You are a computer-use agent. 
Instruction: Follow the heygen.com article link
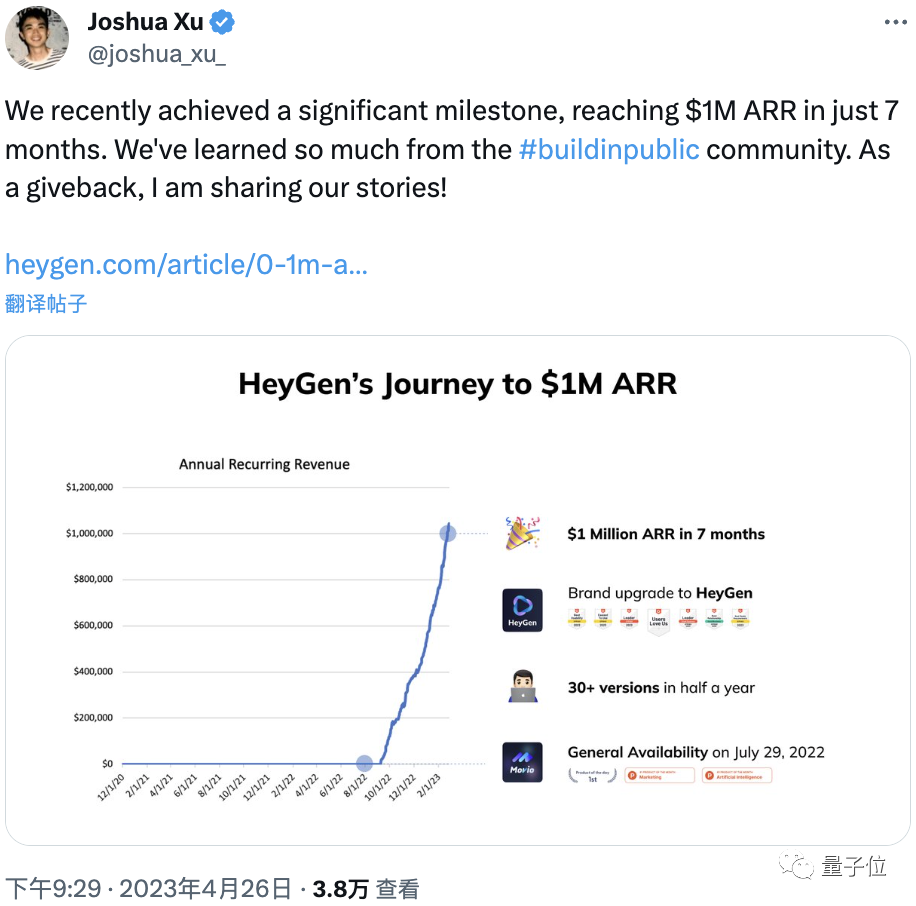pos(186,265)
